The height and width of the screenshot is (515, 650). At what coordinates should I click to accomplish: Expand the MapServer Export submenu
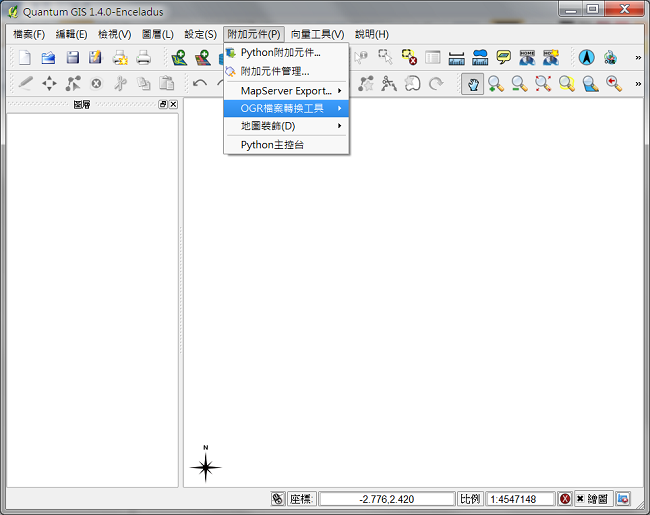[286, 91]
